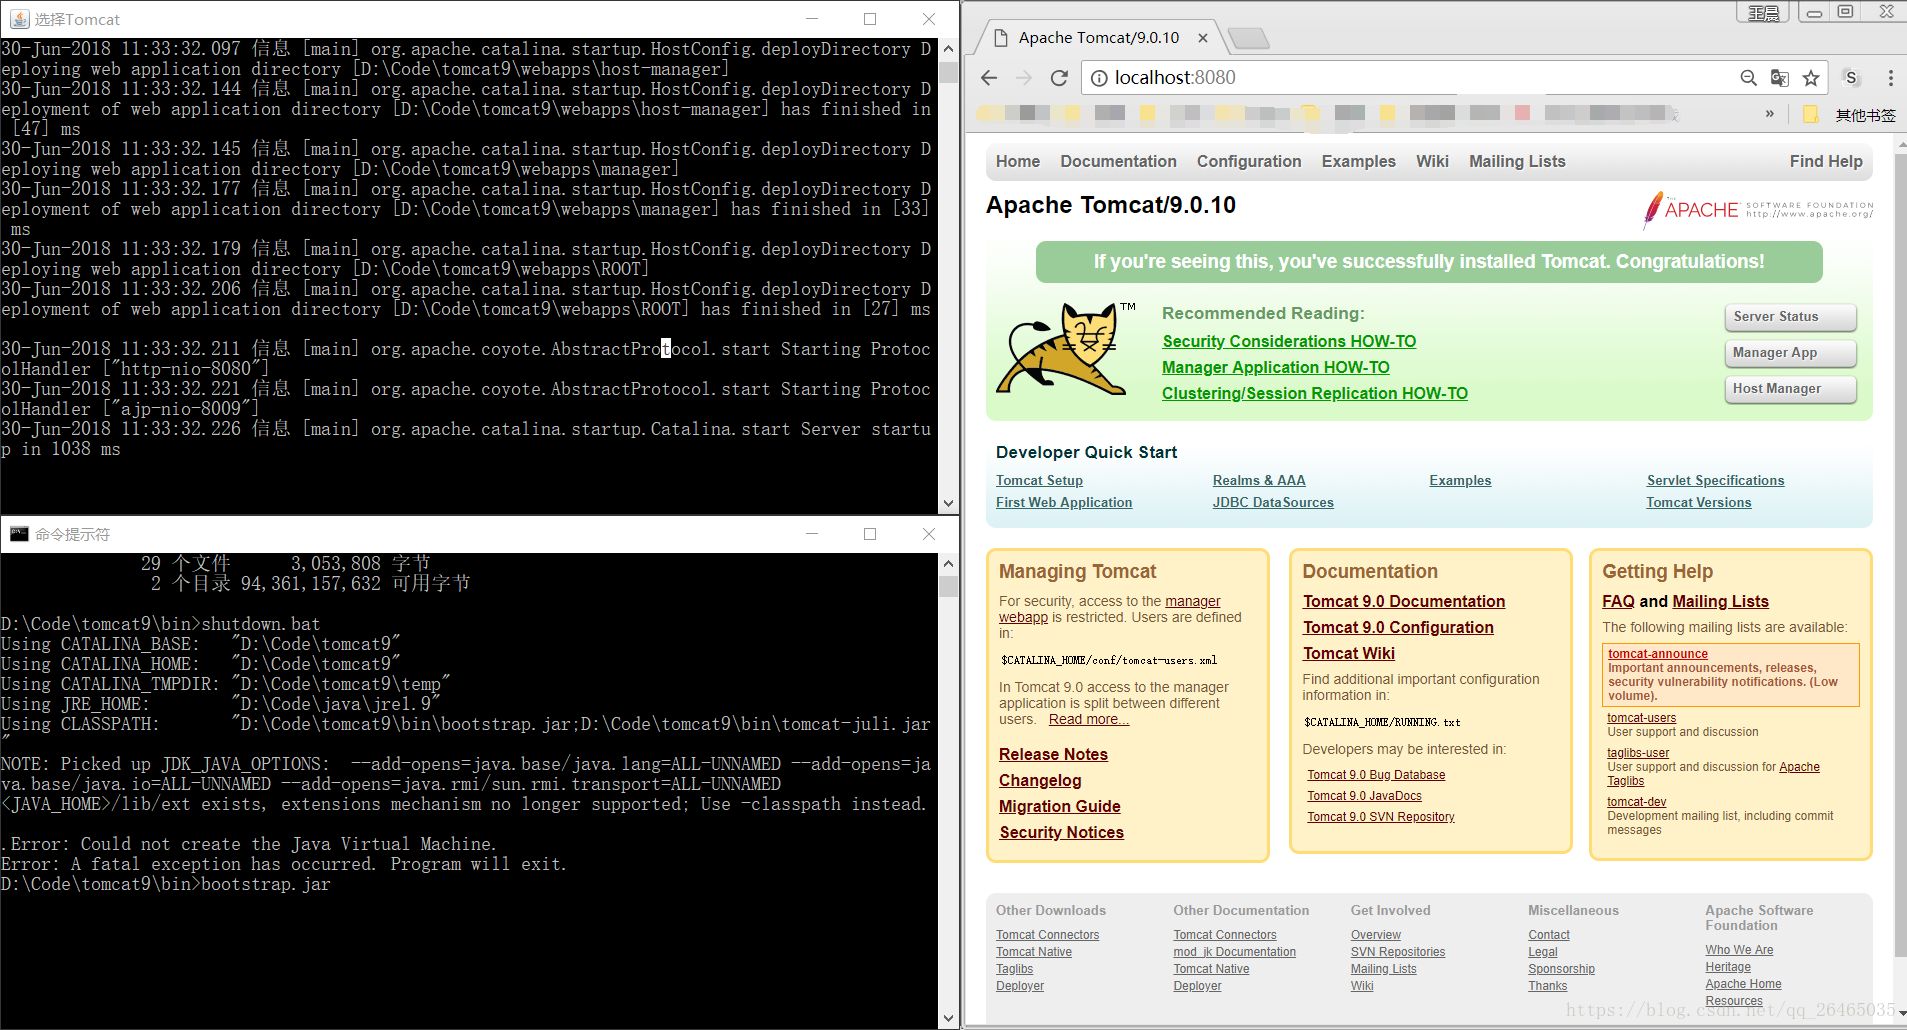The width and height of the screenshot is (1907, 1030).
Task: Click the translate page icon
Action: click(x=1780, y=78)
